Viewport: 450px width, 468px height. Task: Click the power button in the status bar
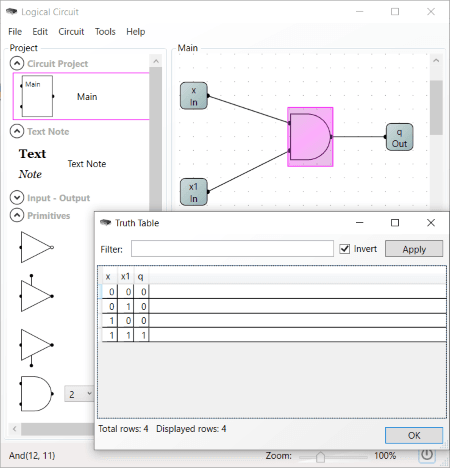coord(427,455)
